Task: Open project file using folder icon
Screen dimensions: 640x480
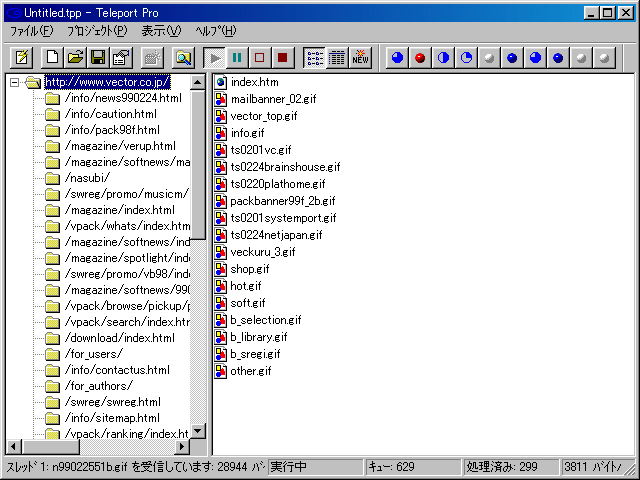Action: coord(75,58)
